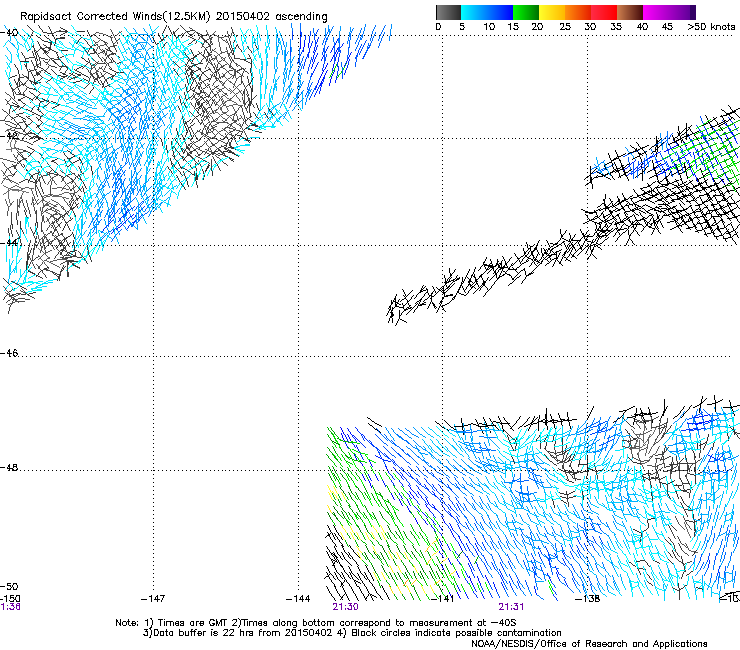
Task: Click the '-144' longitude axis label
Action: pyautogui.click(x=298, y=599)
